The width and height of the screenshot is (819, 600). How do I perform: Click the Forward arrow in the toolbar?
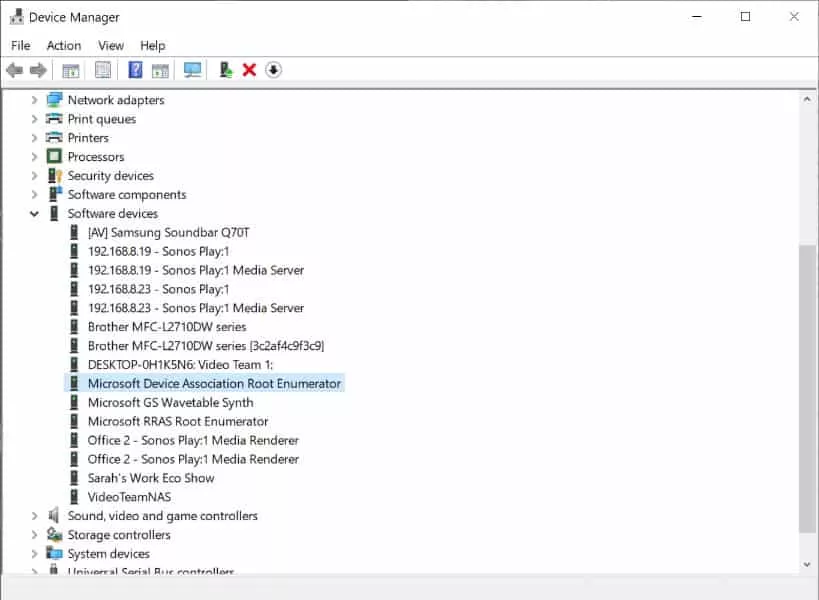click(x=38, y=69)
